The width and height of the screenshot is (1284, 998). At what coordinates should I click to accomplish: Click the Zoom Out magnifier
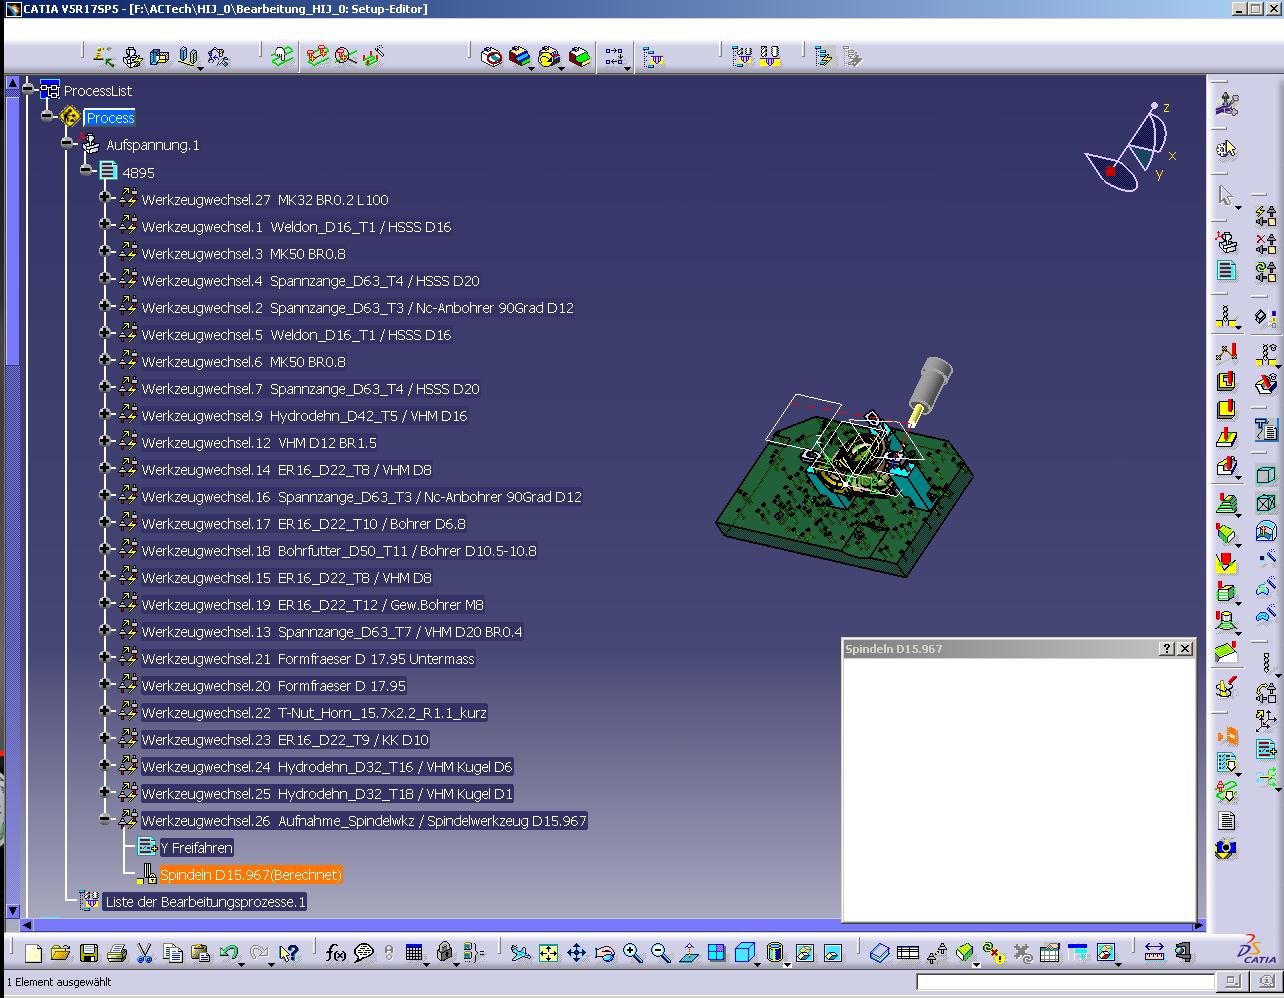[x=660, y=953]
